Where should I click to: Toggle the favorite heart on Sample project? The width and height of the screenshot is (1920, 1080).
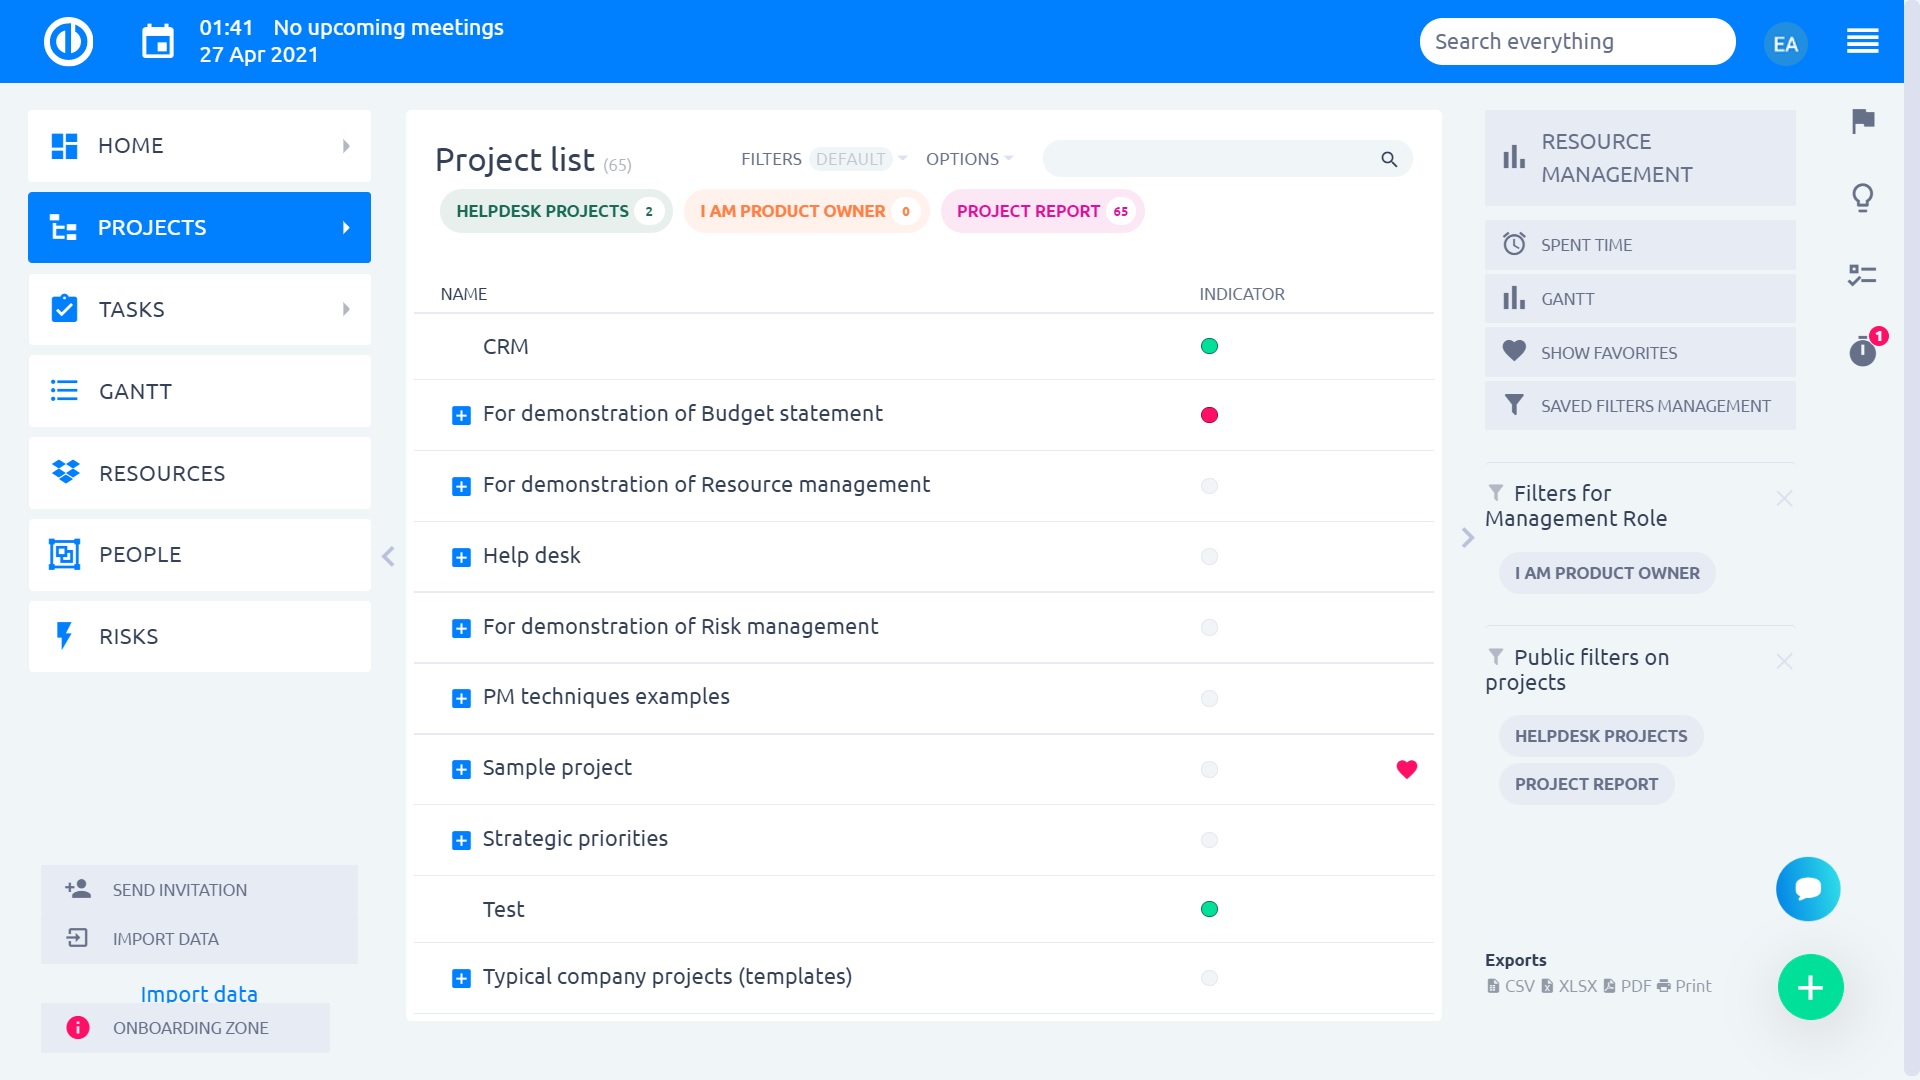[x=1406, y=769]
